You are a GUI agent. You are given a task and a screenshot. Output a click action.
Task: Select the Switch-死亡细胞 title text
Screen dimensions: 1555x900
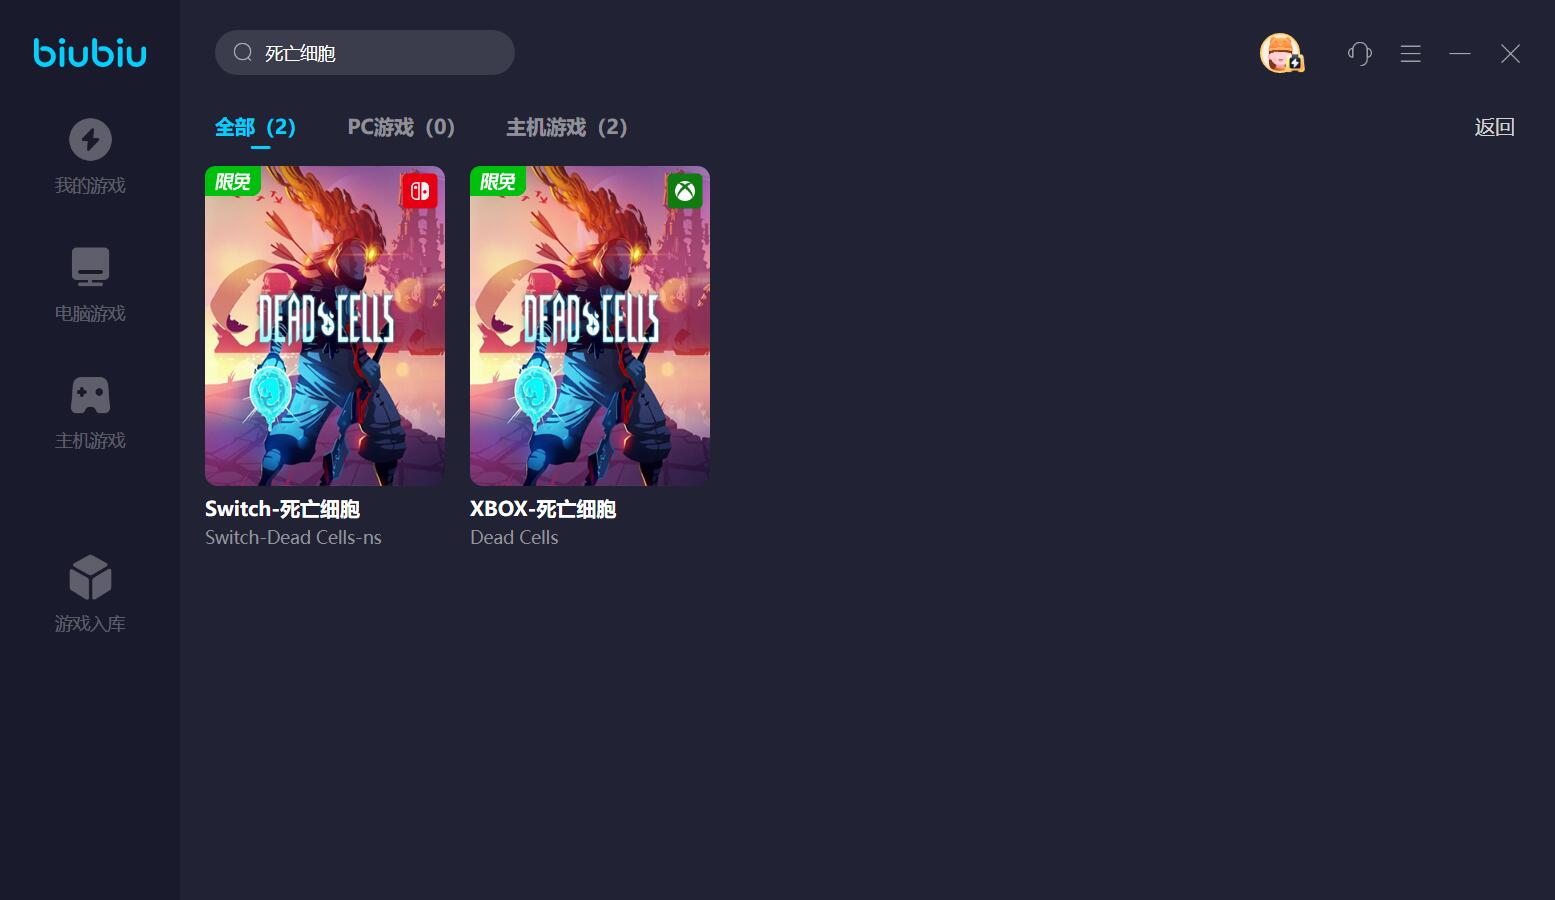(282, 509)
